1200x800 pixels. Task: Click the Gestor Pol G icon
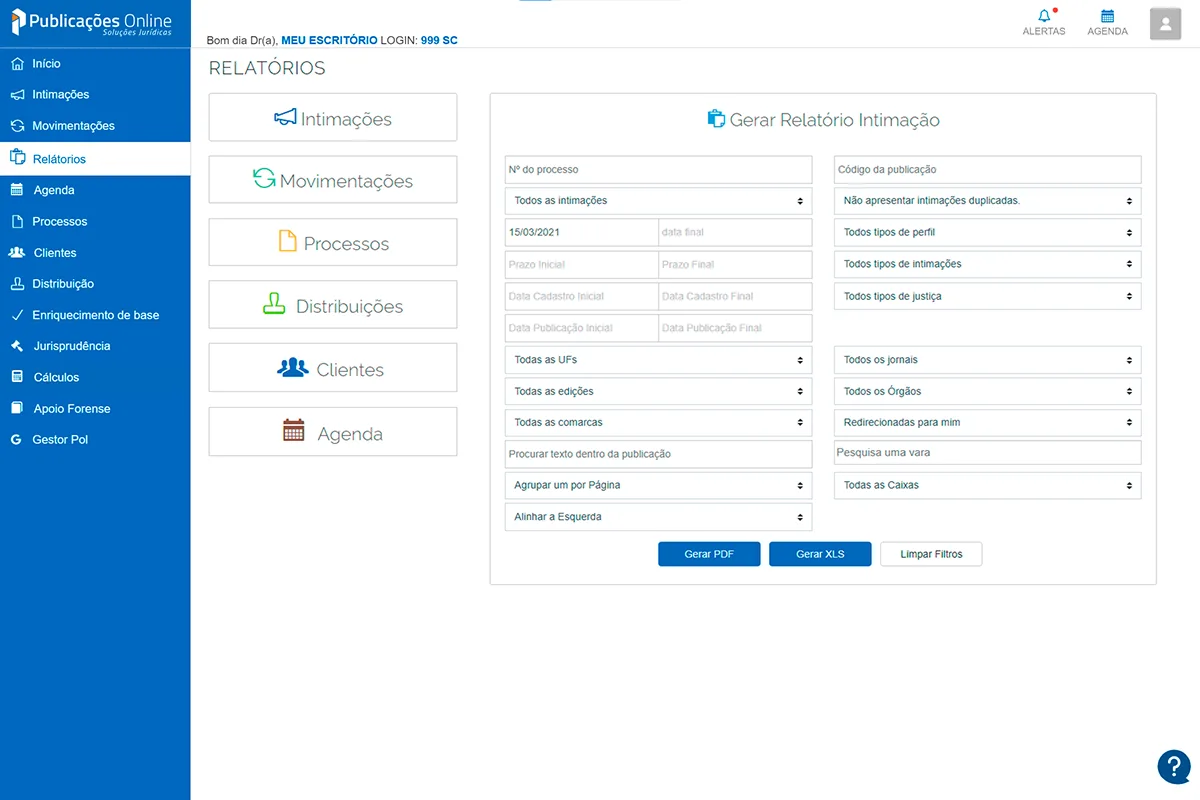(x=16, y=440)
